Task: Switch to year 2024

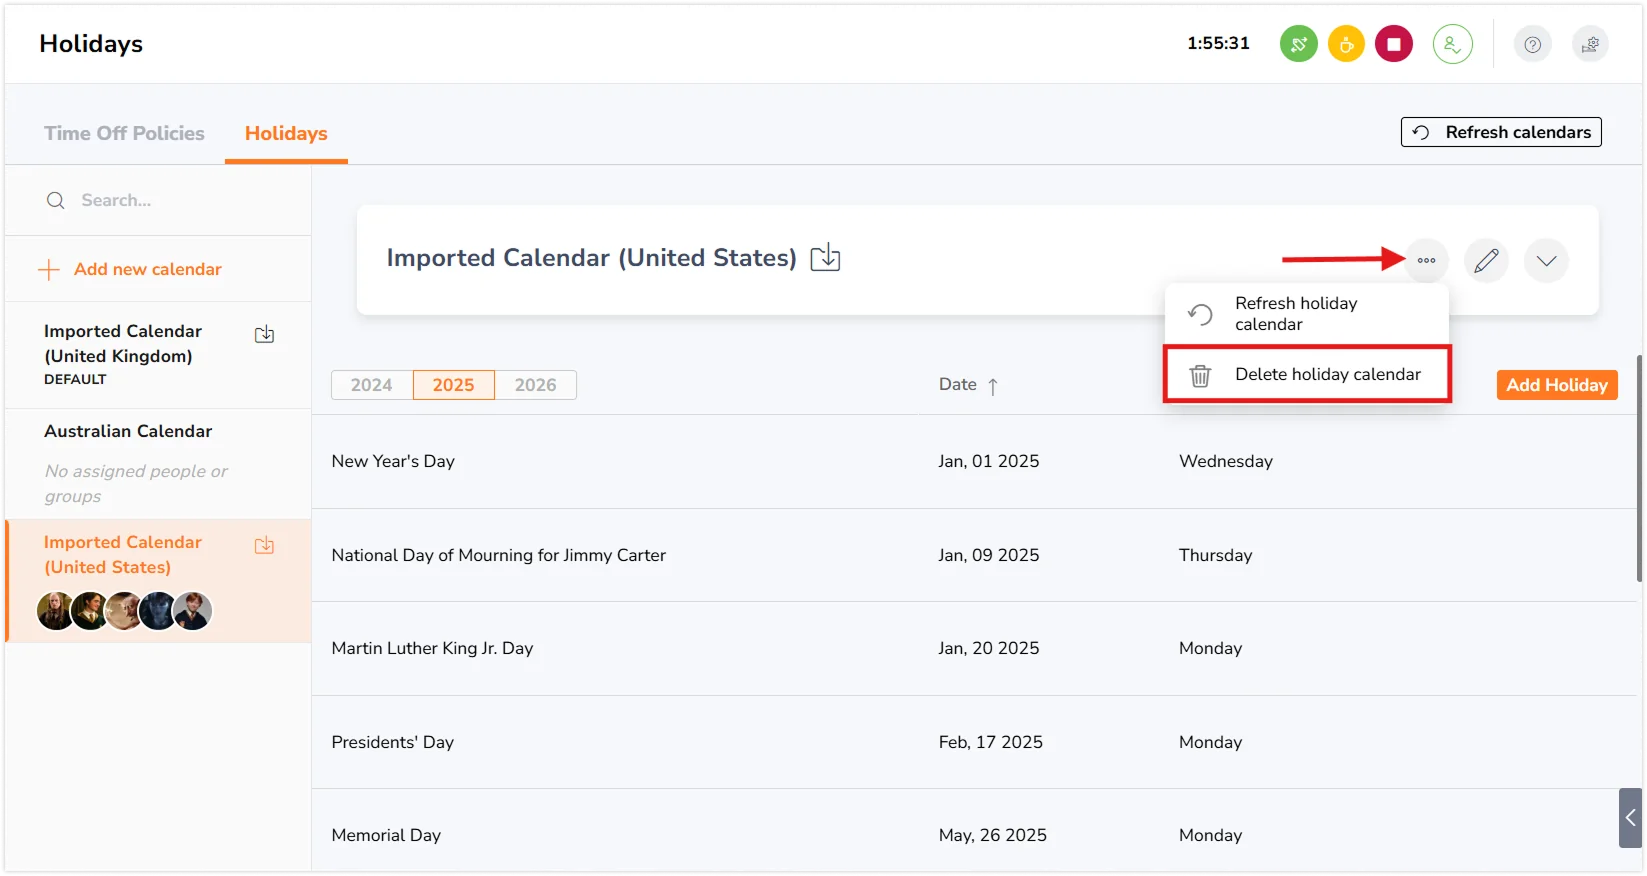Action: 371,385
